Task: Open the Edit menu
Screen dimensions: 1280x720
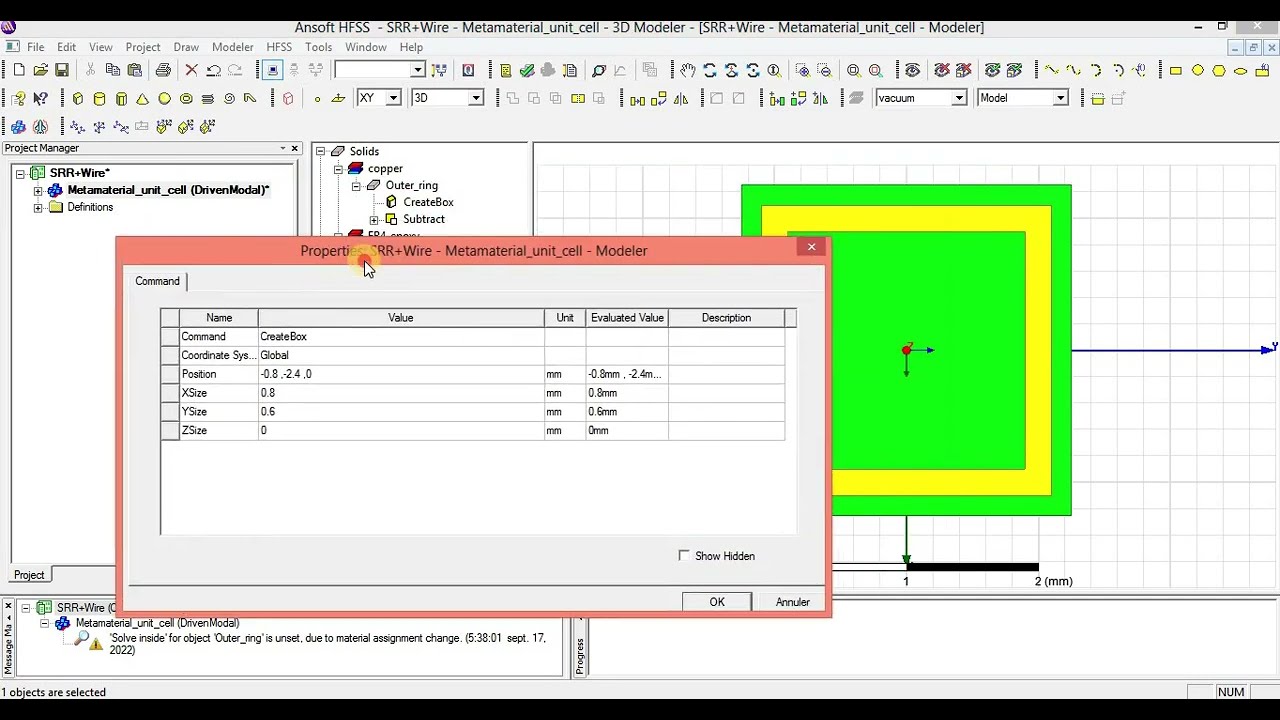Action: click(66, 47)
